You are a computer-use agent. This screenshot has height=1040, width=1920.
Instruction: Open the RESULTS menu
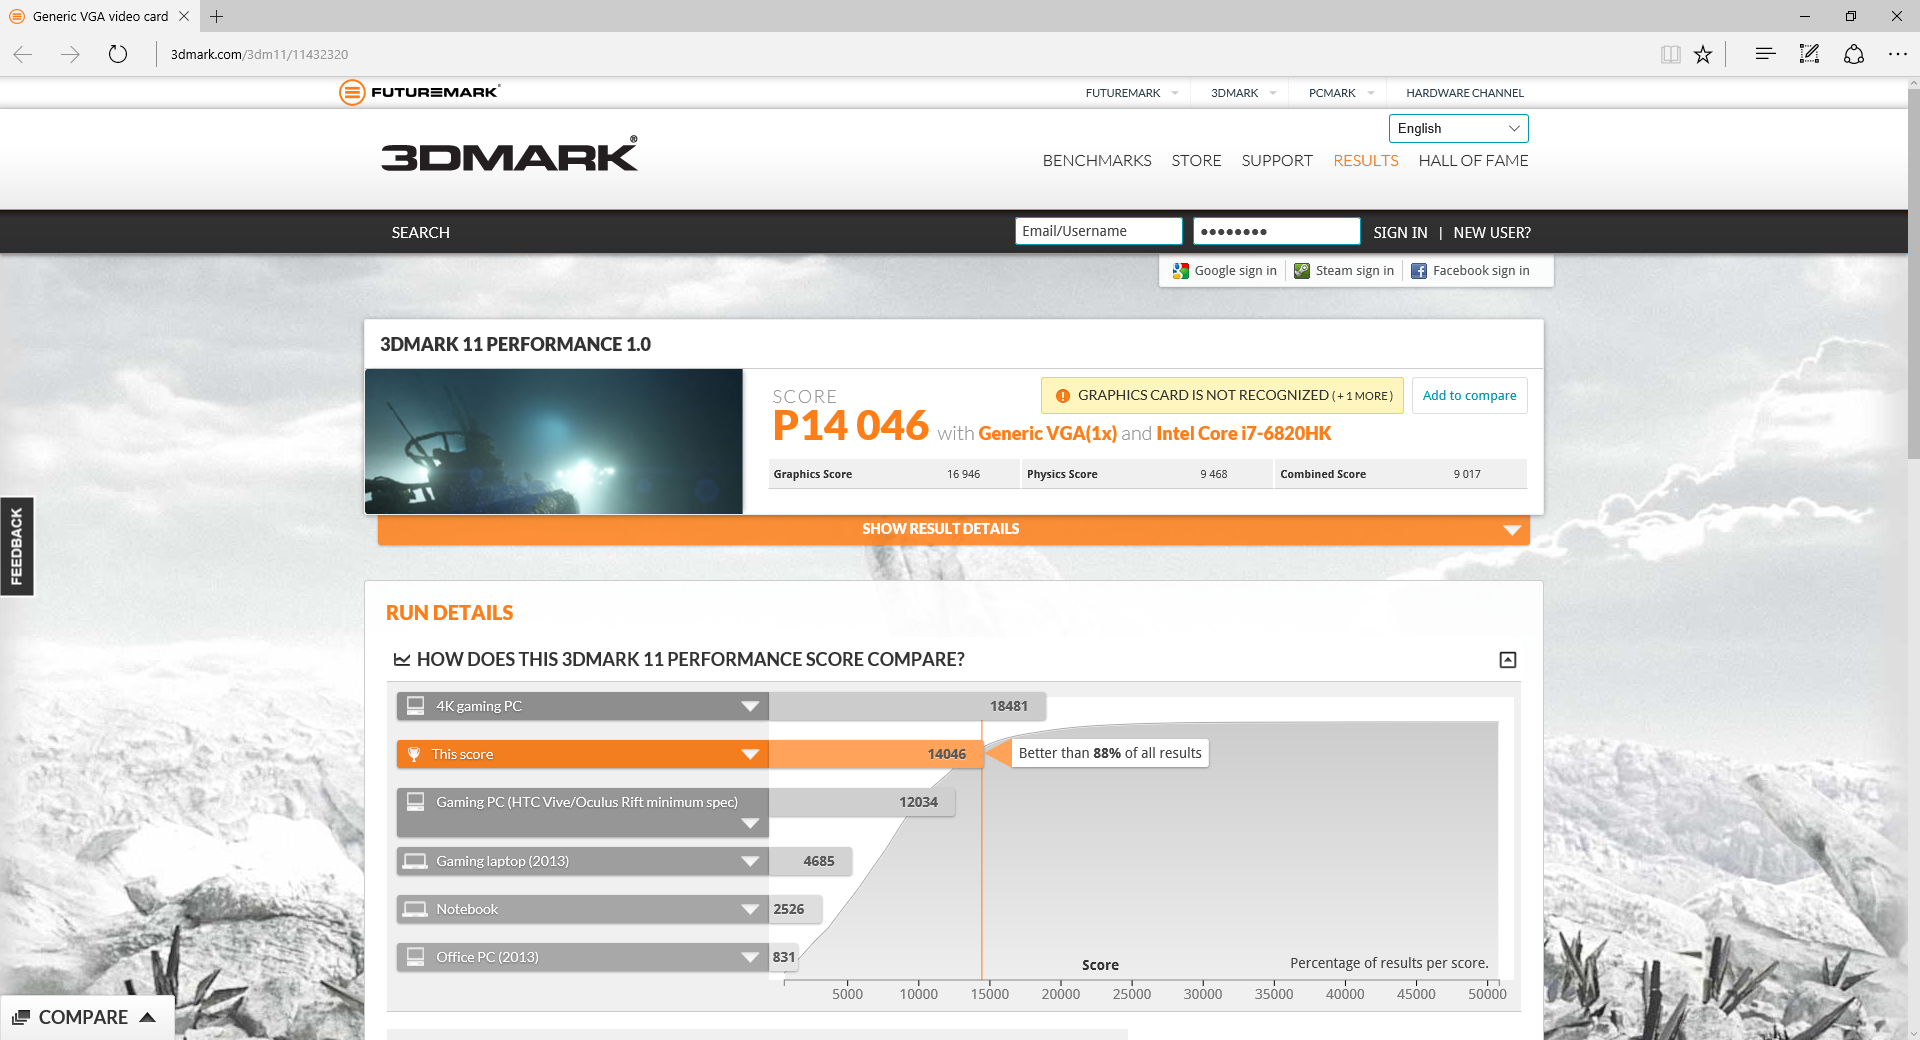pyautogui.click(x=1366, y=160)
